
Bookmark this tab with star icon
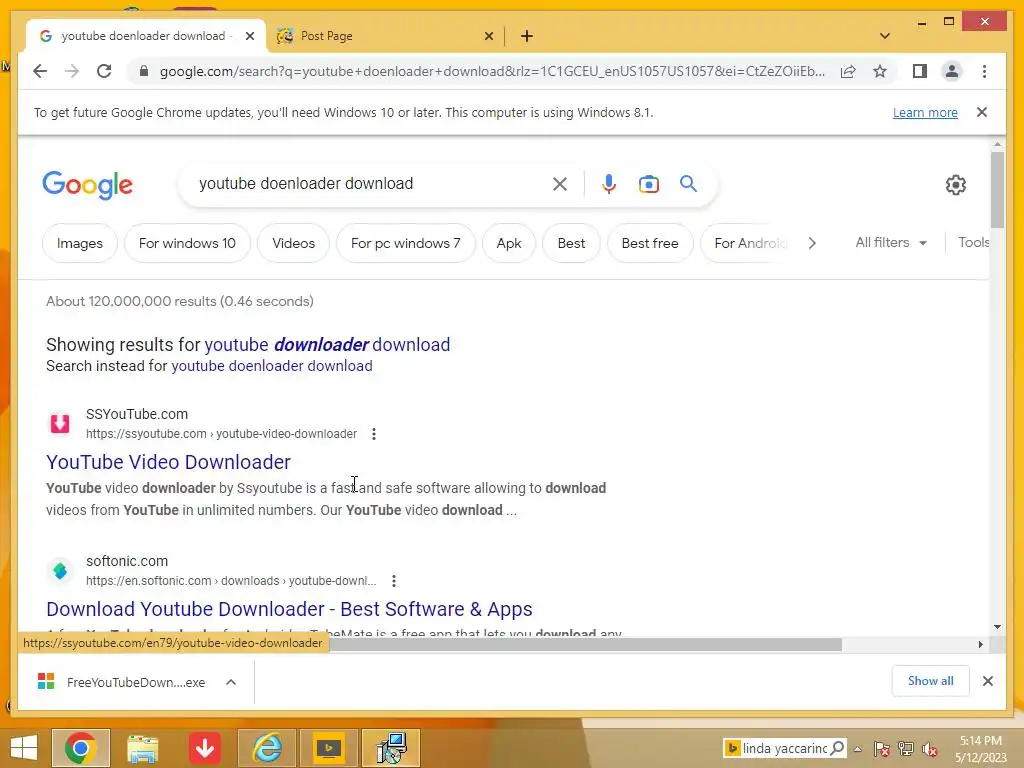pos(880,71)
